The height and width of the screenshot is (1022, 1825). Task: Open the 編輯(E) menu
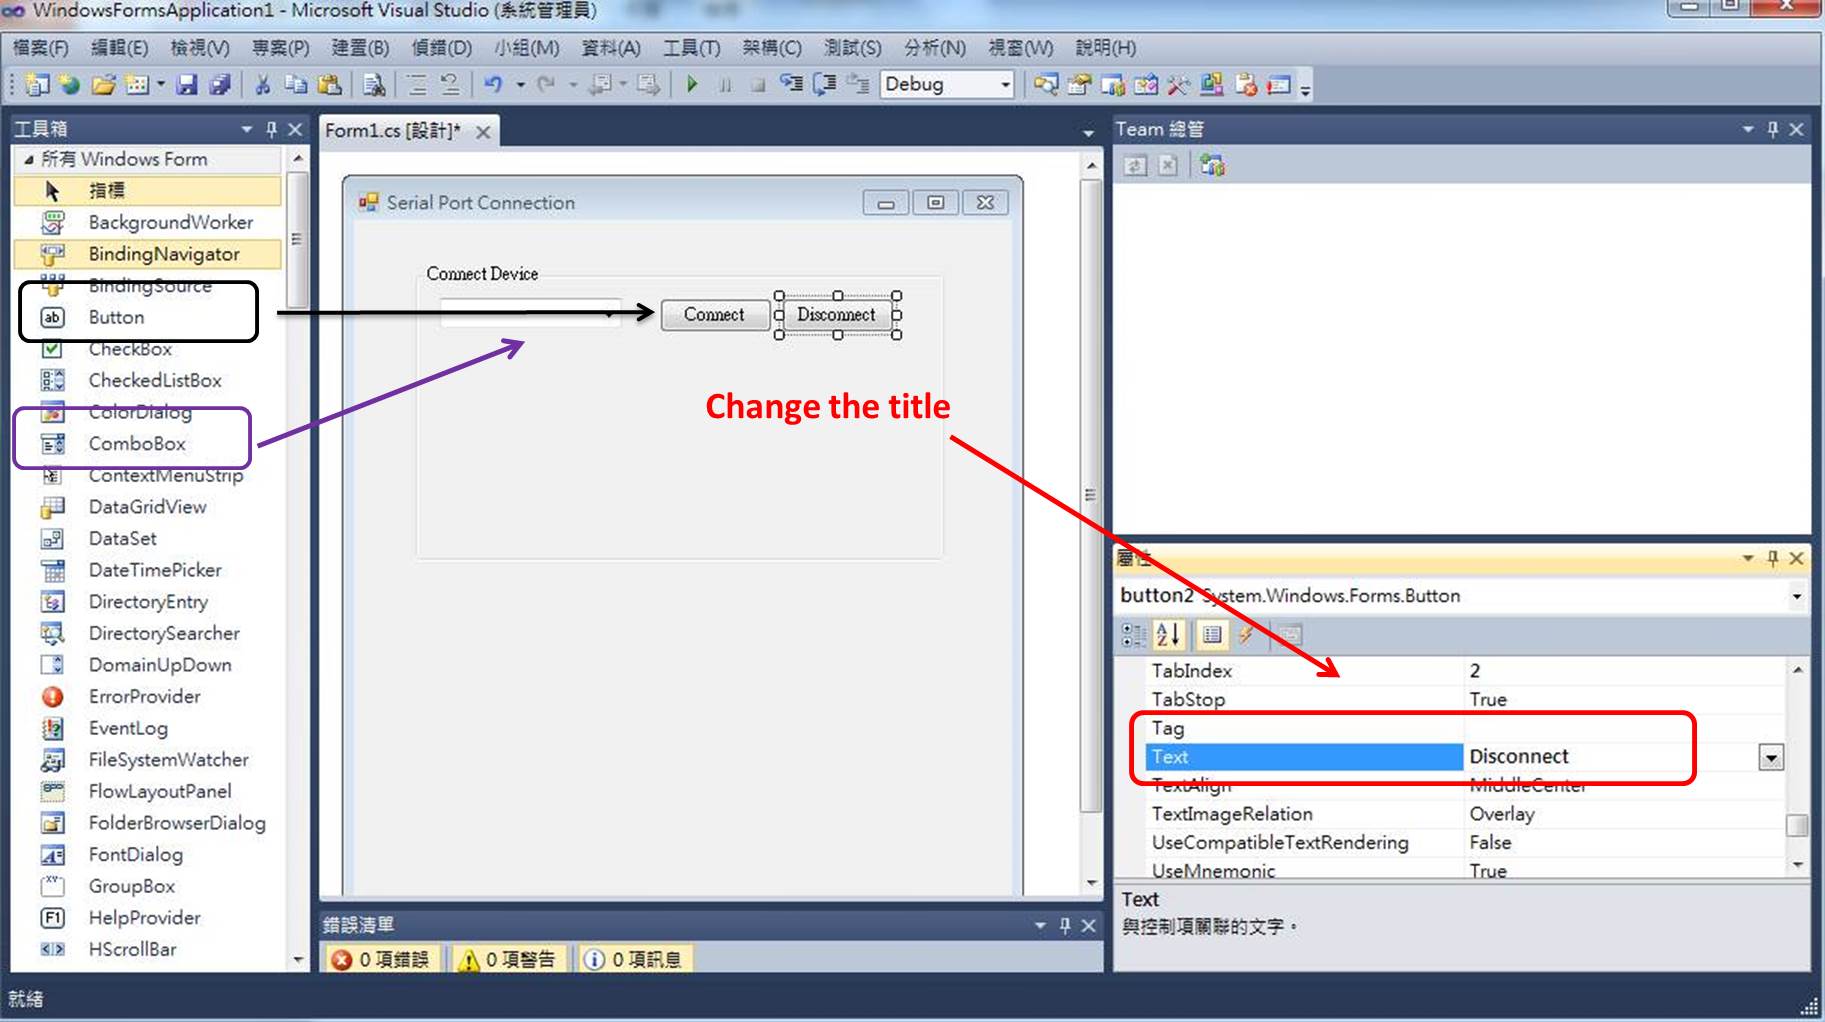tap(120, 48)
